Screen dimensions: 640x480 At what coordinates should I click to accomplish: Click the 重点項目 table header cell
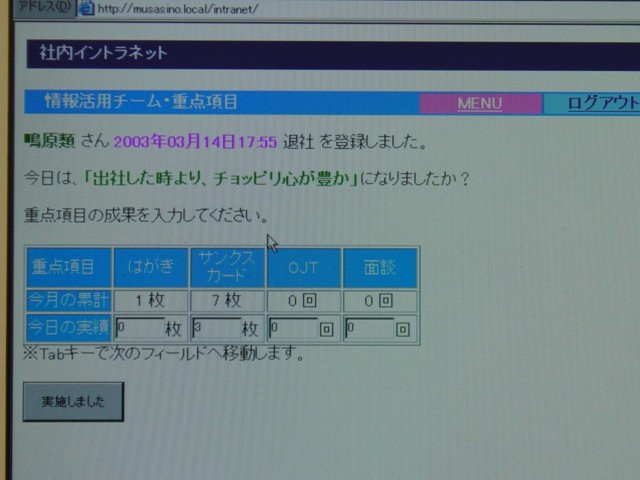(x=69, y=267)
